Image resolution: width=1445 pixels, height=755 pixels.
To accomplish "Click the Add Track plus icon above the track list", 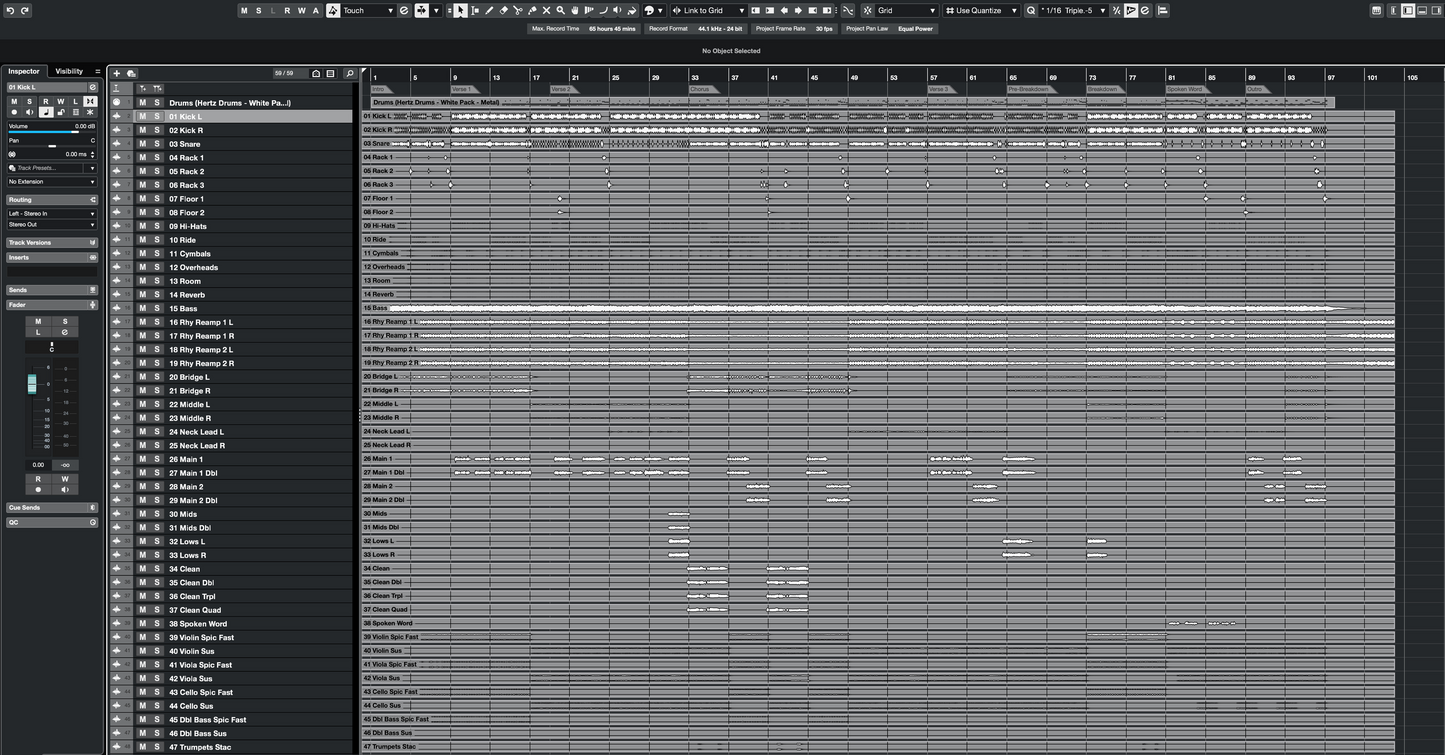I will point(115,73).
